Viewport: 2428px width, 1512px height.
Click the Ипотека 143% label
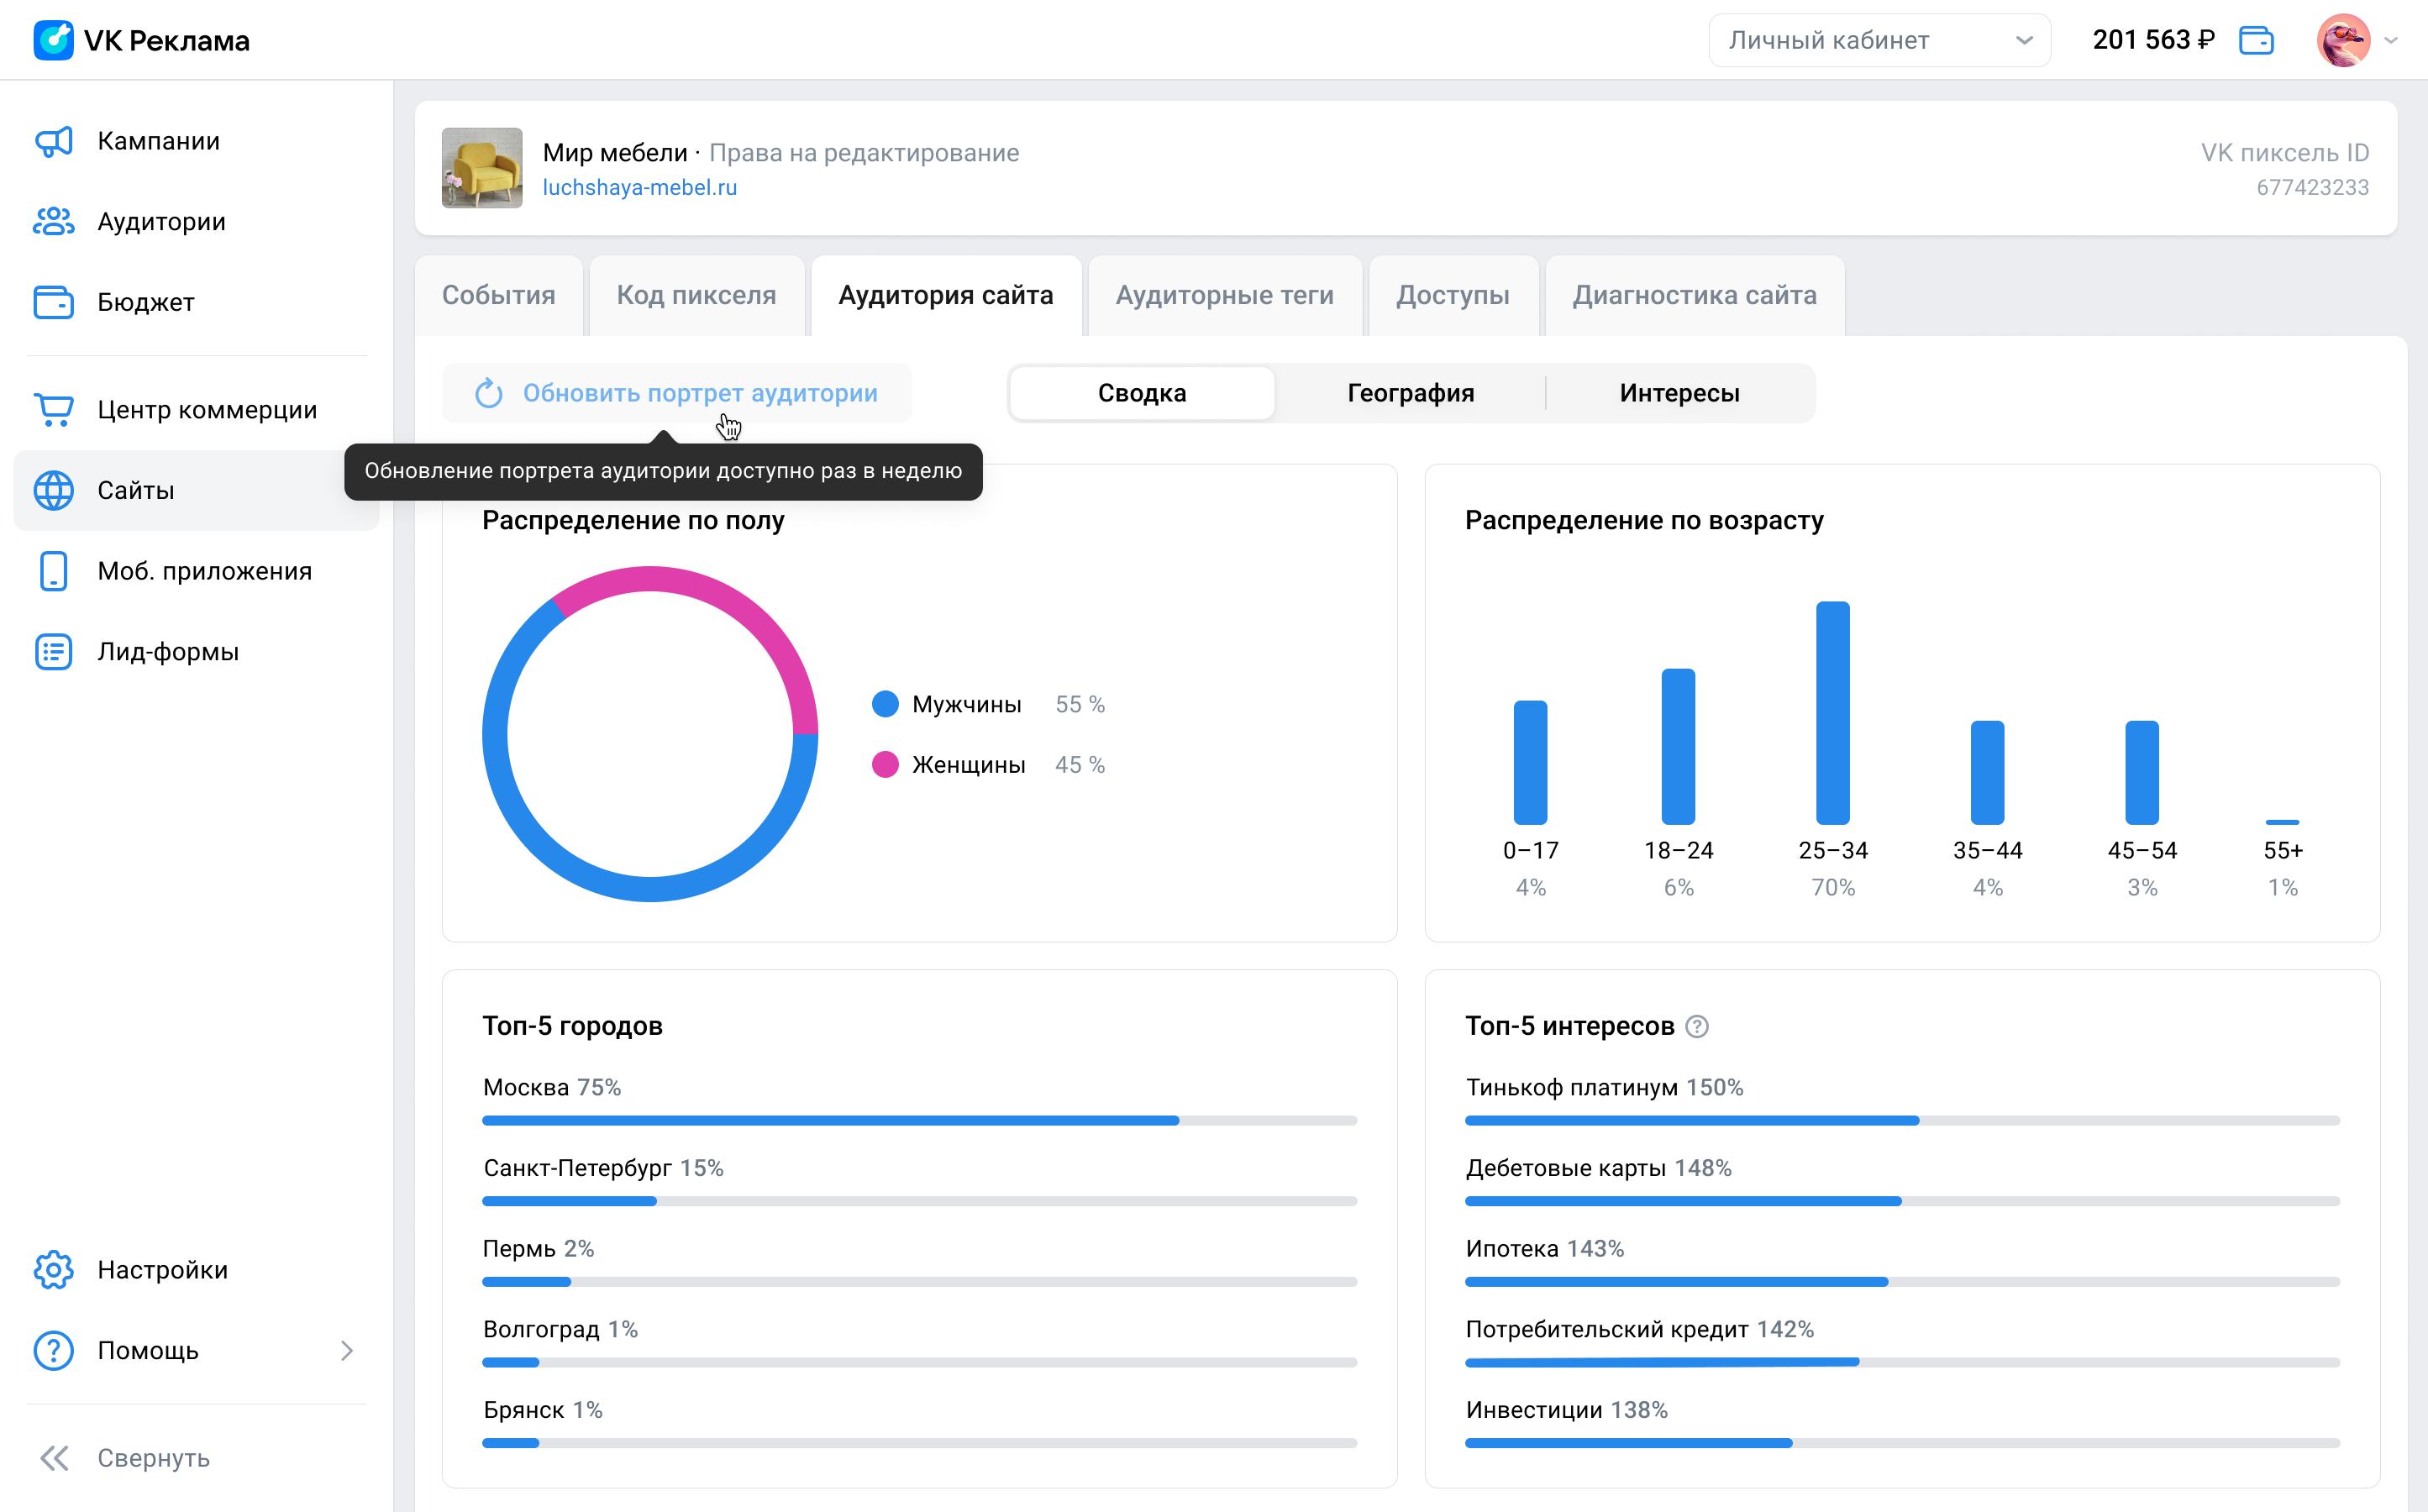click(x=1544, y=1249)
